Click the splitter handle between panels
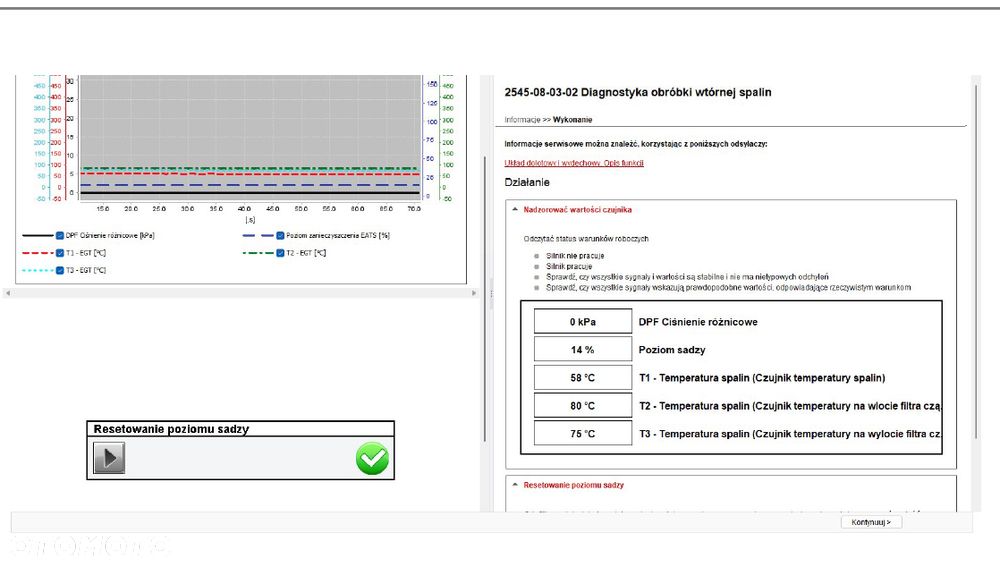The width and height of the screenshot is (1000, 566). pyautogui.click(x=491, y=294)
